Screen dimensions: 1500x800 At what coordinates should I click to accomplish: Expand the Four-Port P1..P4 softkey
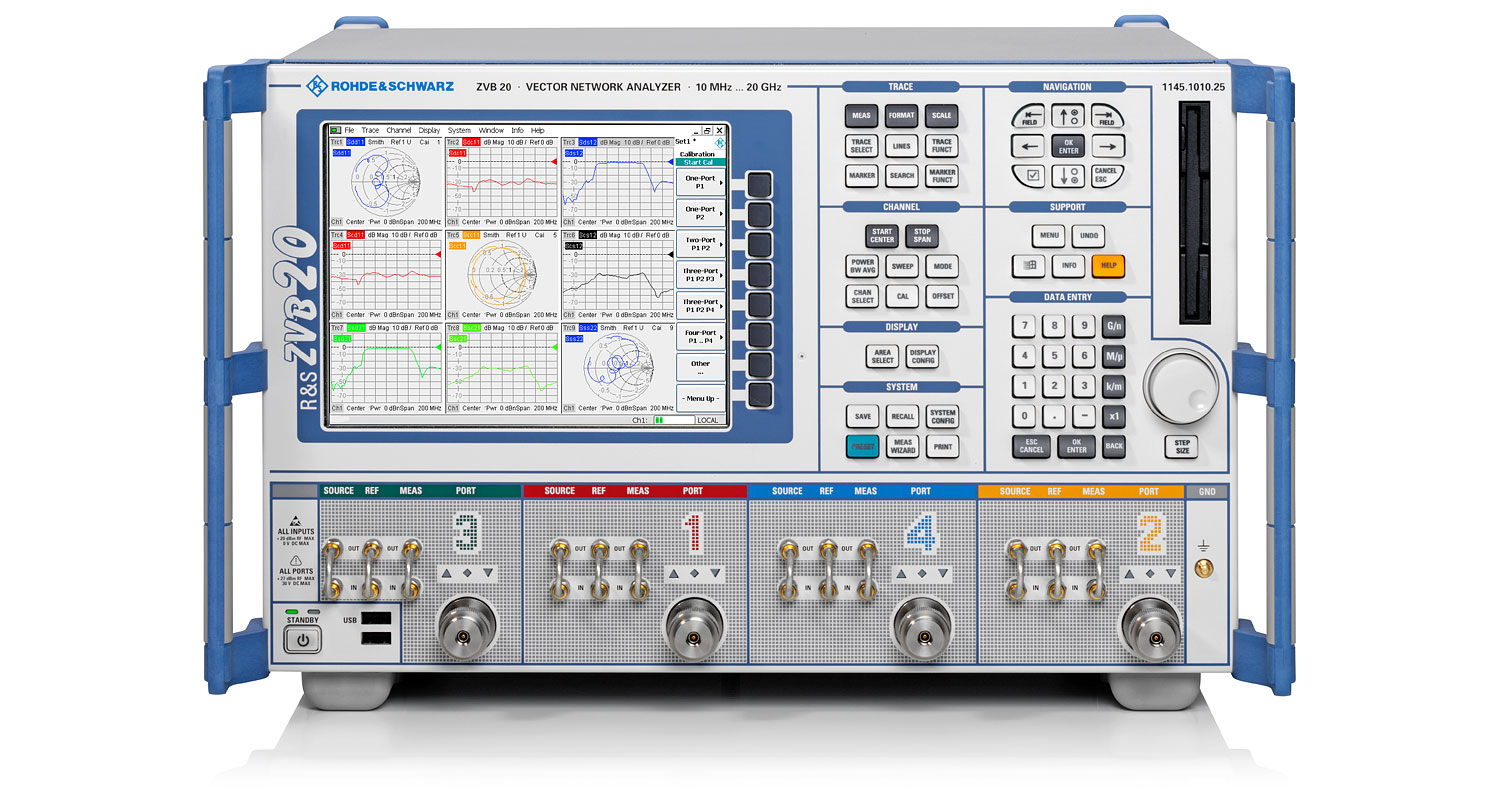(x=700, y=337)
